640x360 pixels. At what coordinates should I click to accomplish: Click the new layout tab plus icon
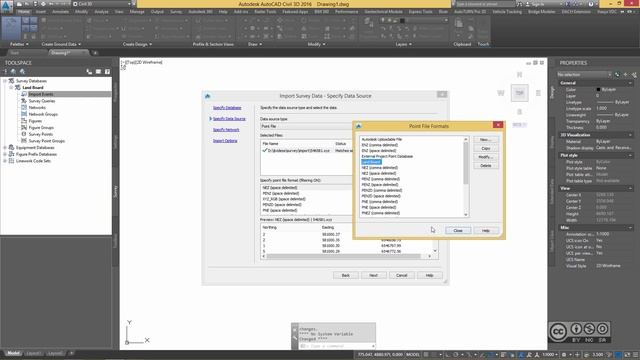coord(71,353)
